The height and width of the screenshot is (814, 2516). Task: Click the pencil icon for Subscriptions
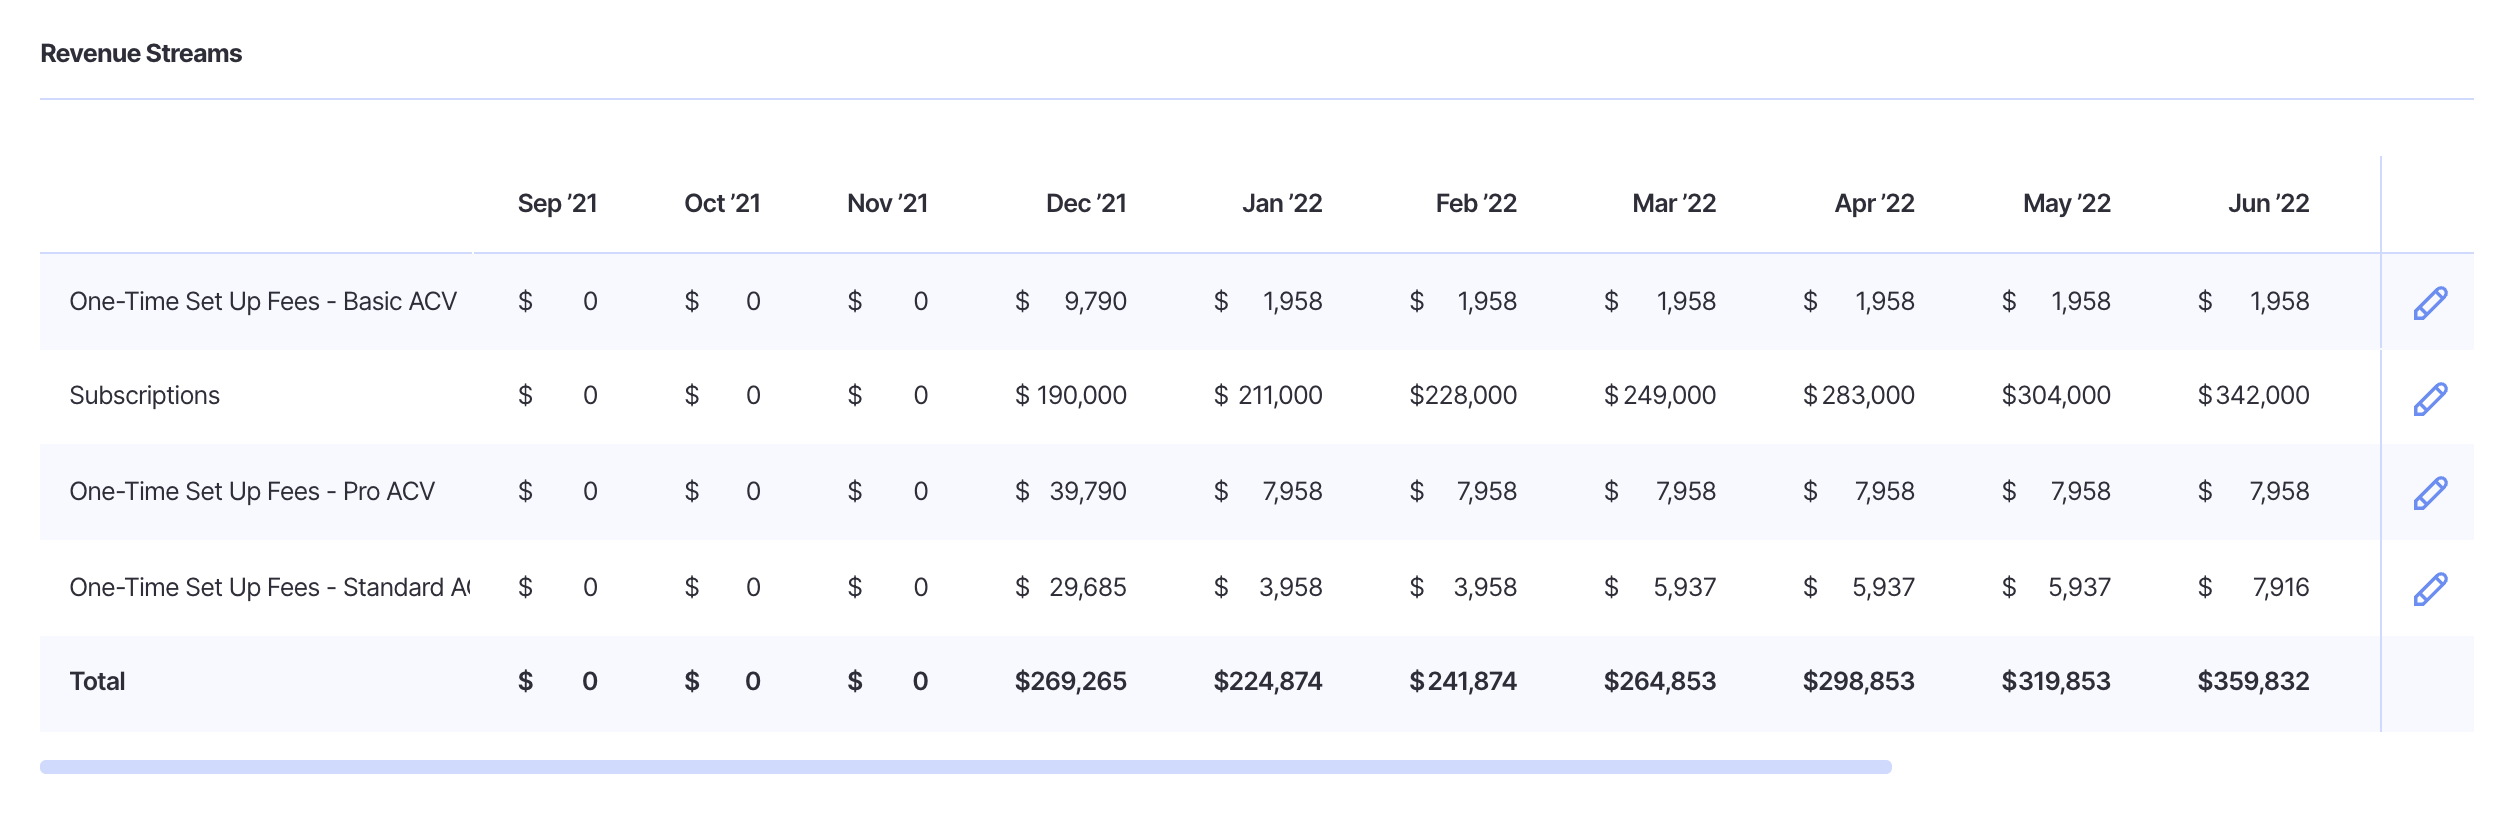coord(2429,399)
